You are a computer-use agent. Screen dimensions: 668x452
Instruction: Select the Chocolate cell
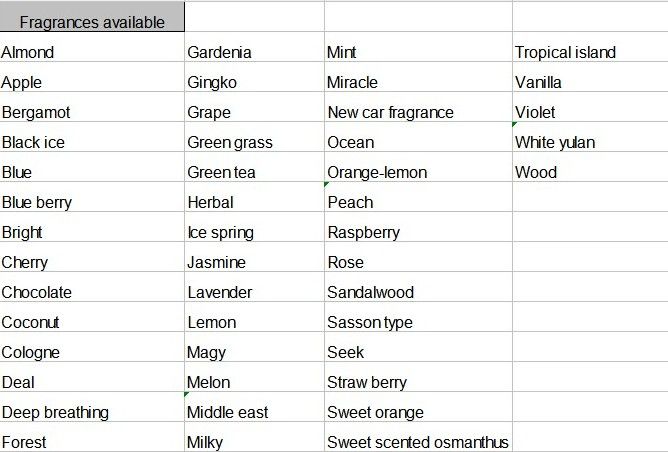click(37, 292)
